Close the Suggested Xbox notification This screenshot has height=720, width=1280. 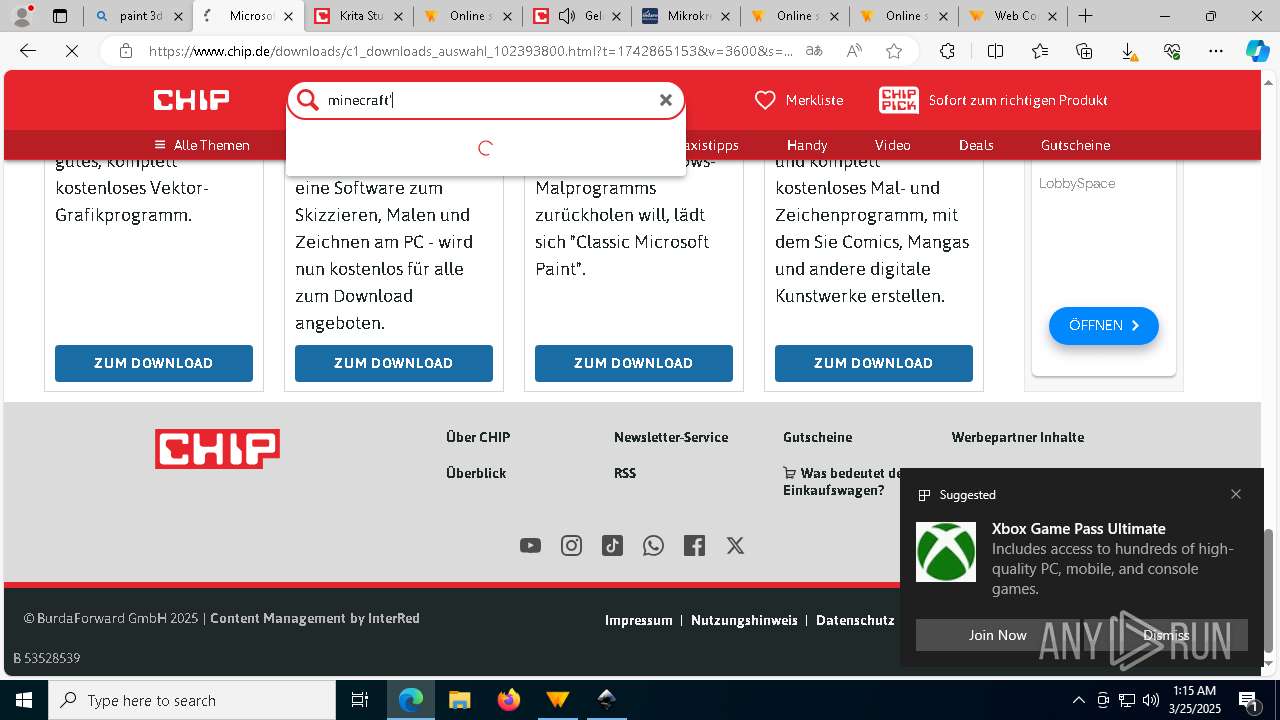(x=1236, y=494)
